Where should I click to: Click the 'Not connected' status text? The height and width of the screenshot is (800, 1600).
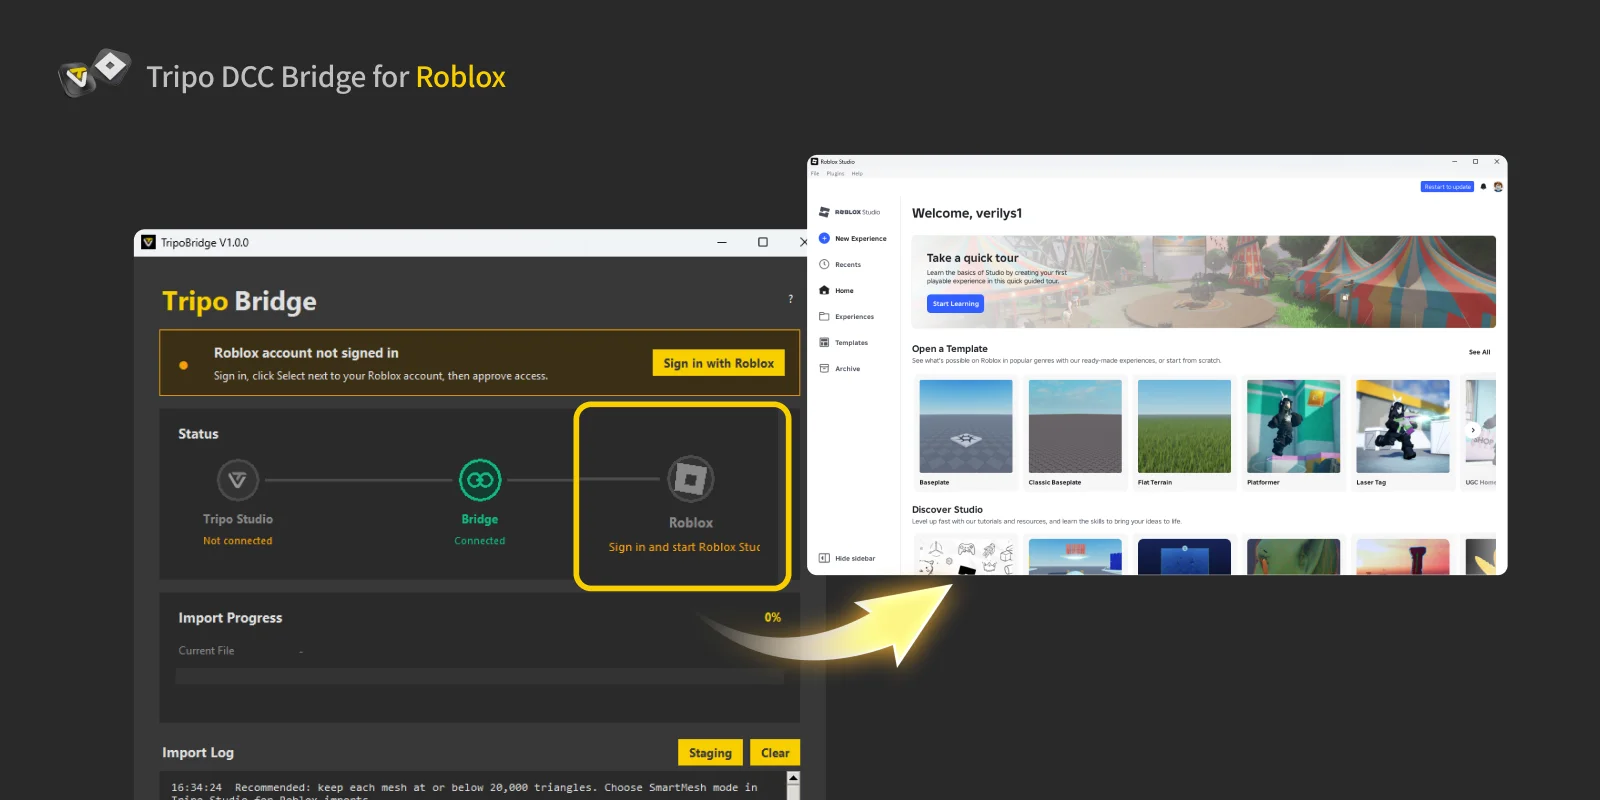(x=238, y=541)
